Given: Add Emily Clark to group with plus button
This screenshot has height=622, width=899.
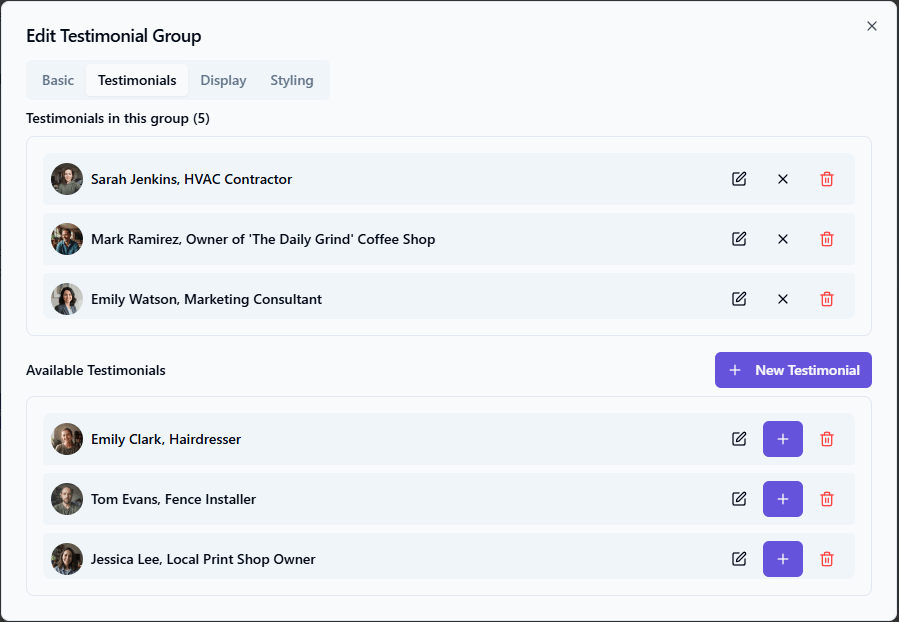Looking at the screenshot, I should click(x=783, y=439).
